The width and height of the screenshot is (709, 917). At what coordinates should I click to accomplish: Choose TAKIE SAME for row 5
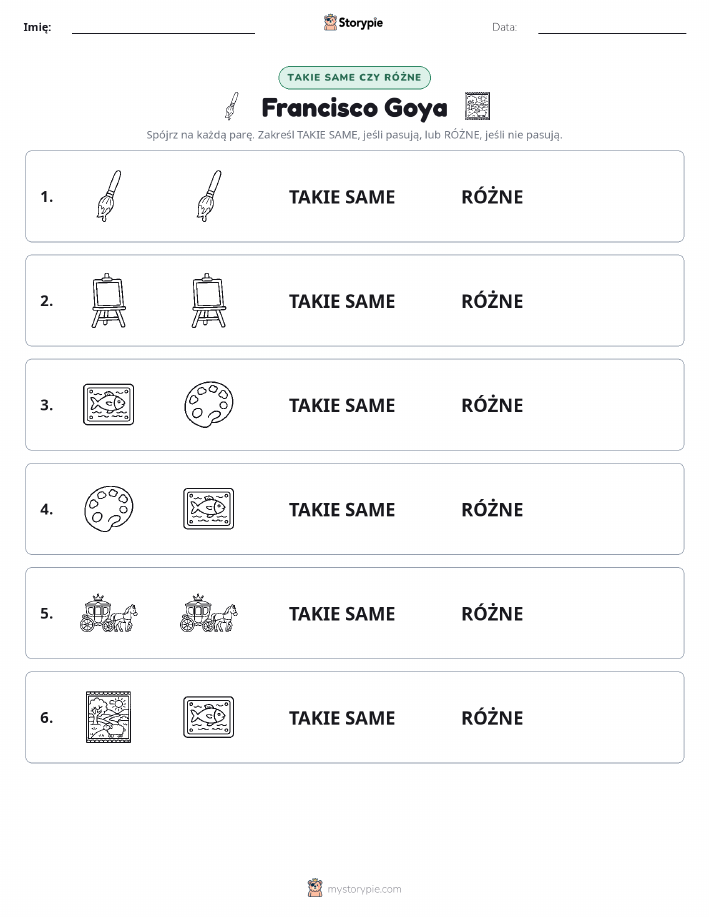[342, 613]
